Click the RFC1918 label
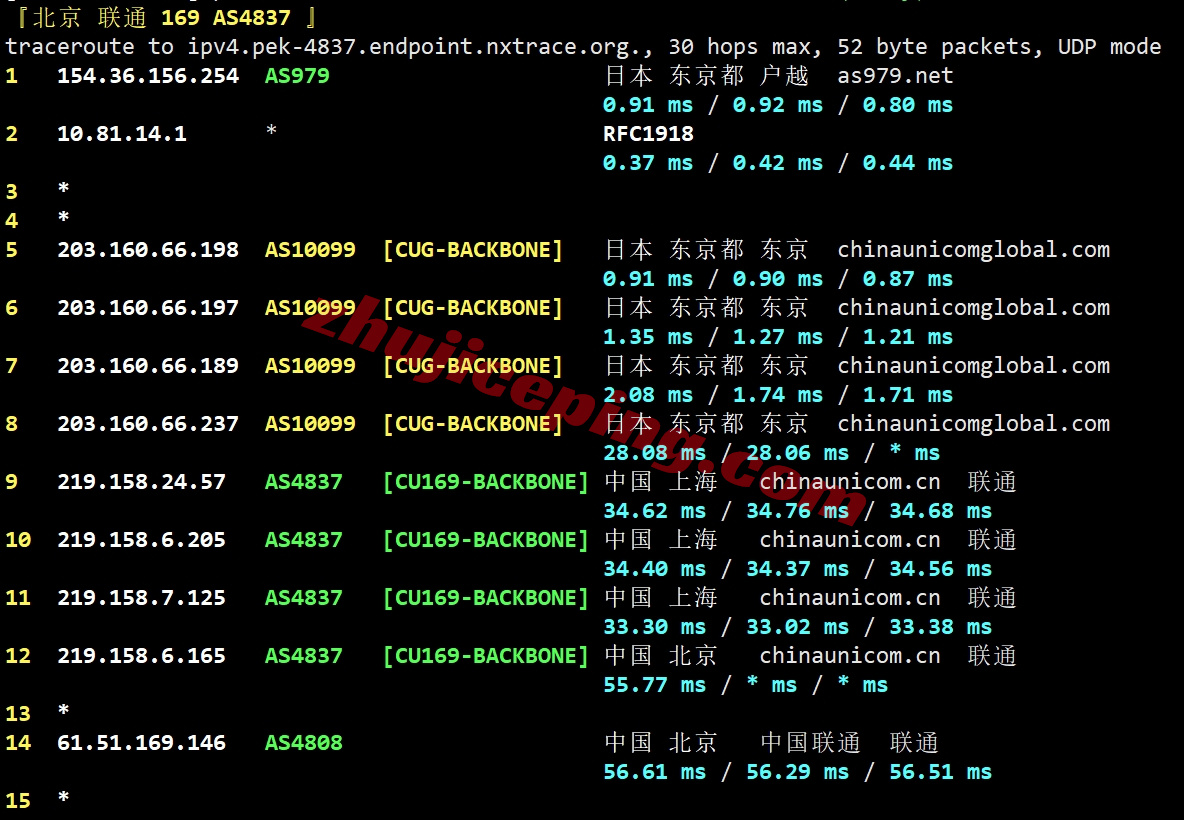The height and width of the screenshot is (820, 1184). pyautogui.click(x=648, y=134)
